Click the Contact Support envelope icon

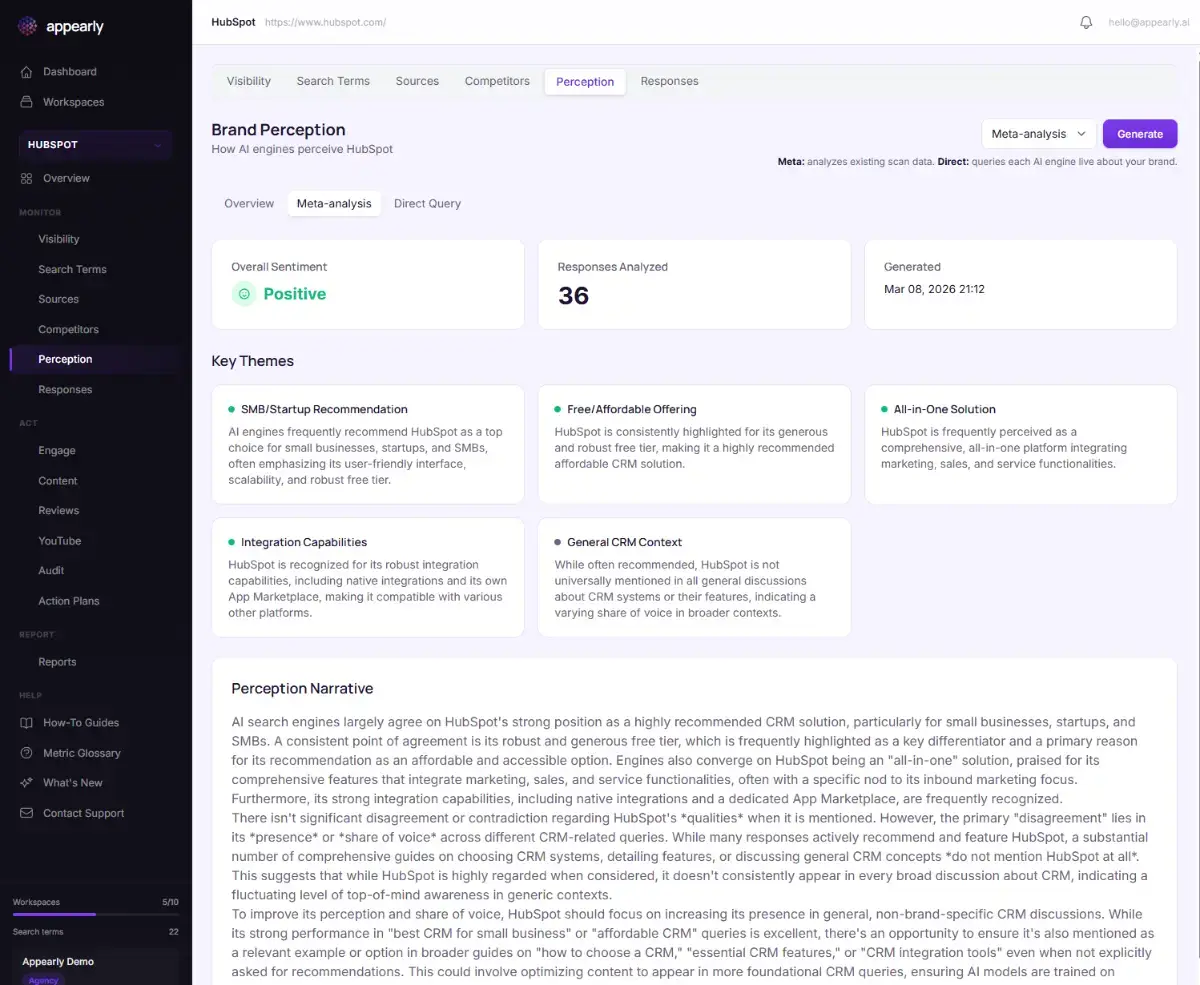pyautogui.click(x=27, y=813)
